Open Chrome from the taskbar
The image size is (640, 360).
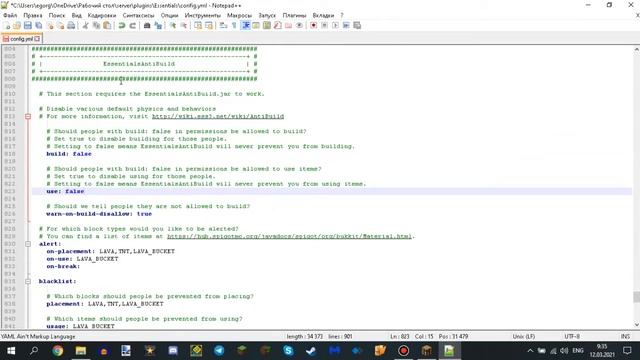(58, 351)
